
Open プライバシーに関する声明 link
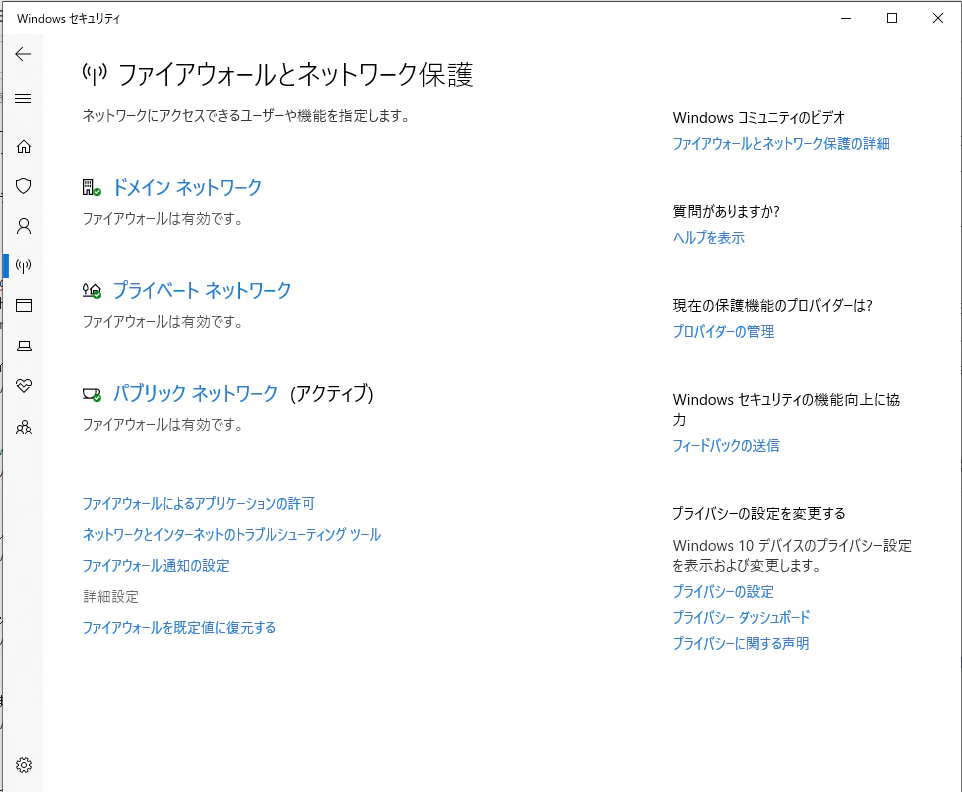point(741,643)
